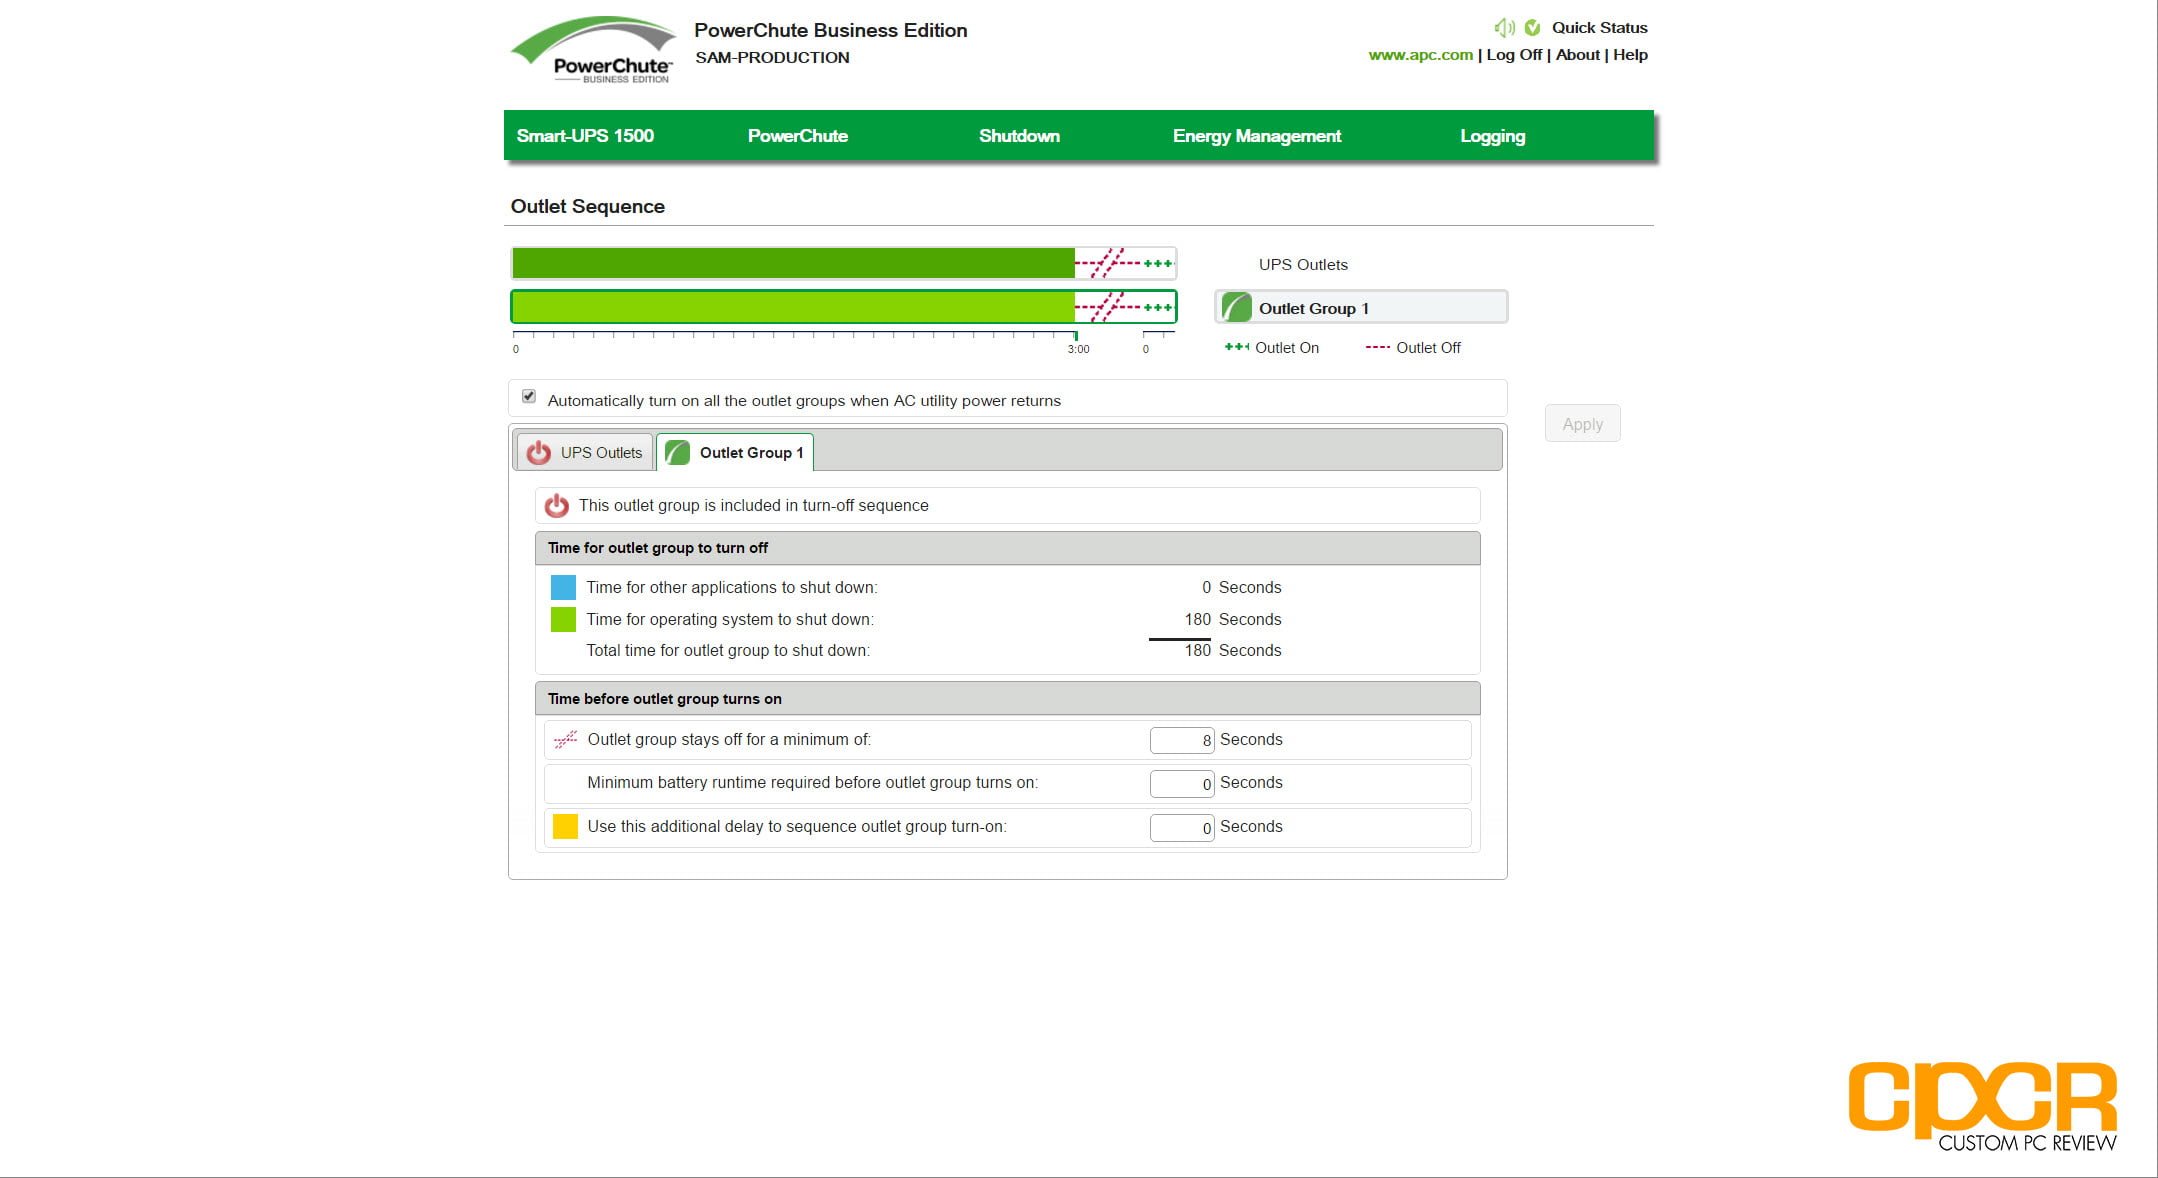Click the speaker alarm icon near Quick Status
This screenshot has width=2158, height=1178.
[1504, 28]
